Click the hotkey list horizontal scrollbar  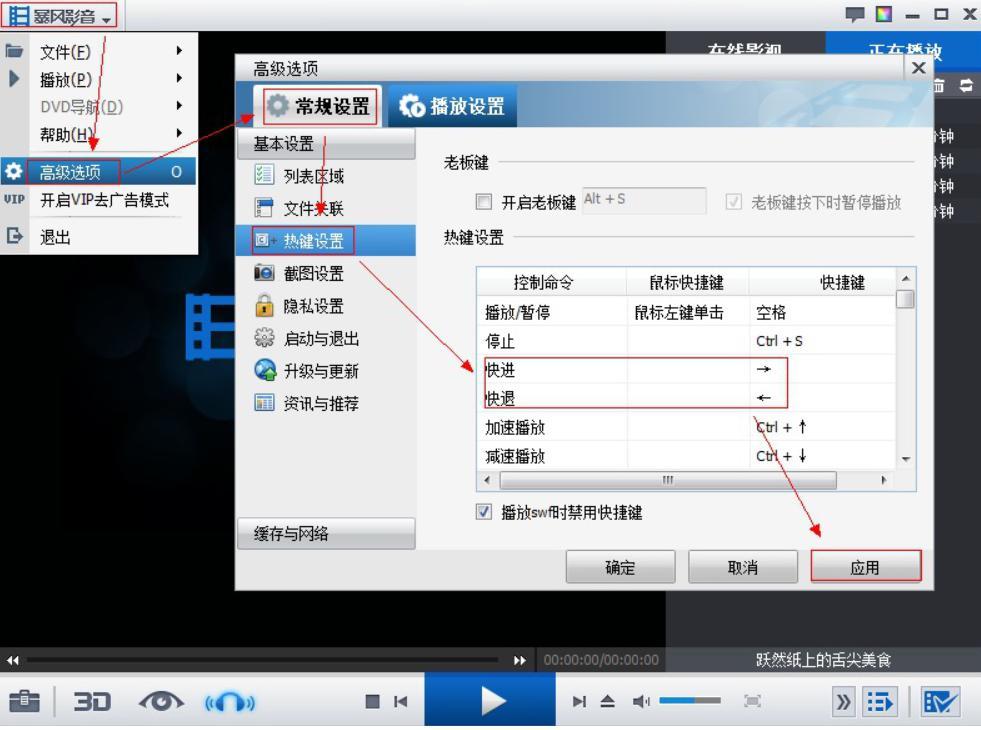tap(668, 480)
